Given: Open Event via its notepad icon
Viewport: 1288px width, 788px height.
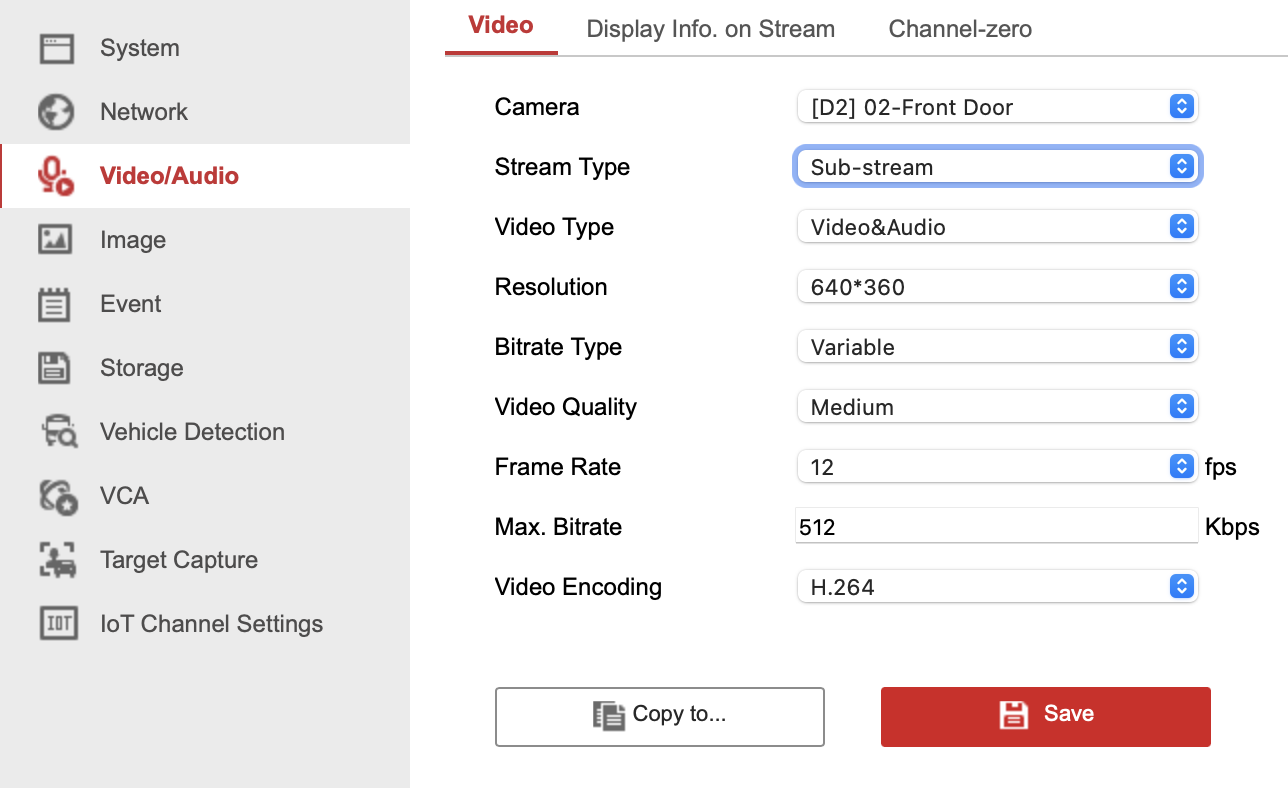Looking at the screenshot, I should pos(56,304).
